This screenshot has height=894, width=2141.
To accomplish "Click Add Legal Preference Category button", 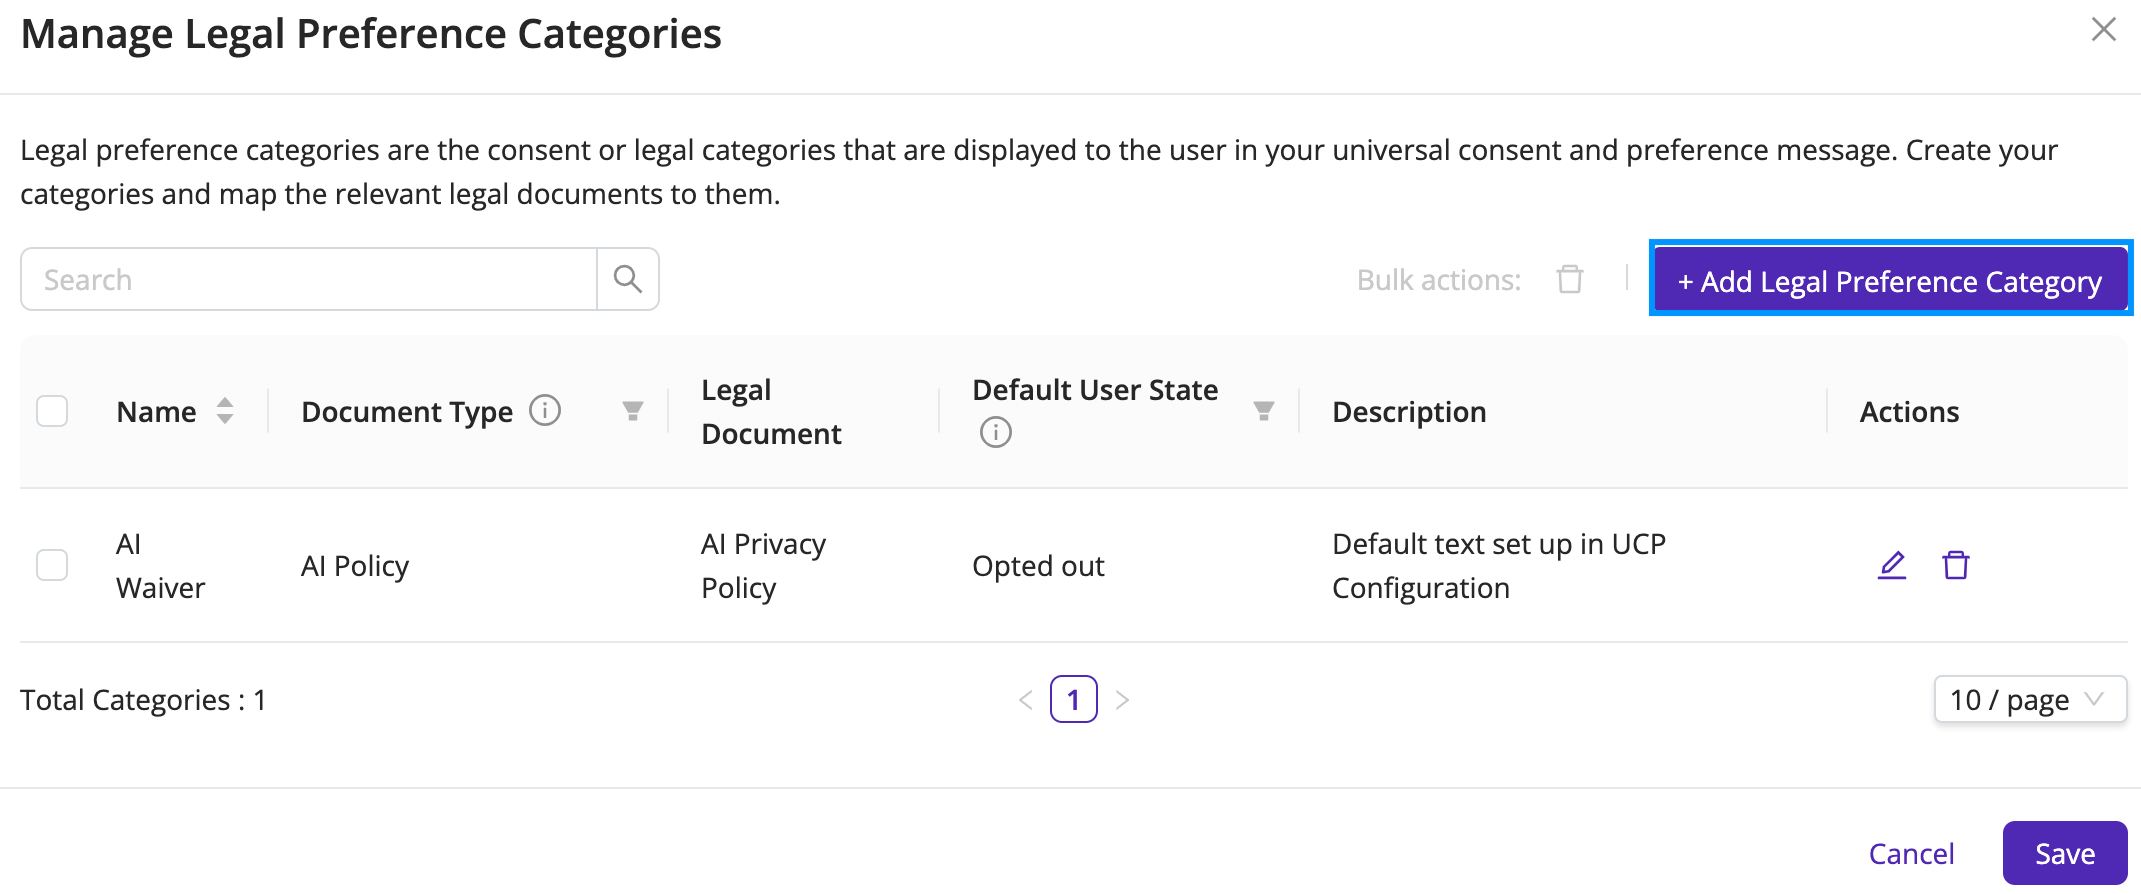I will (1890, 279).
